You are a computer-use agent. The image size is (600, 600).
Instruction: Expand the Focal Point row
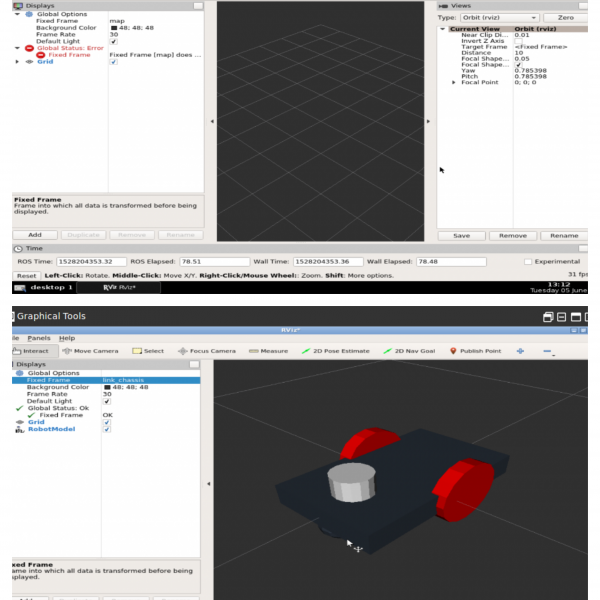[454, 83]
